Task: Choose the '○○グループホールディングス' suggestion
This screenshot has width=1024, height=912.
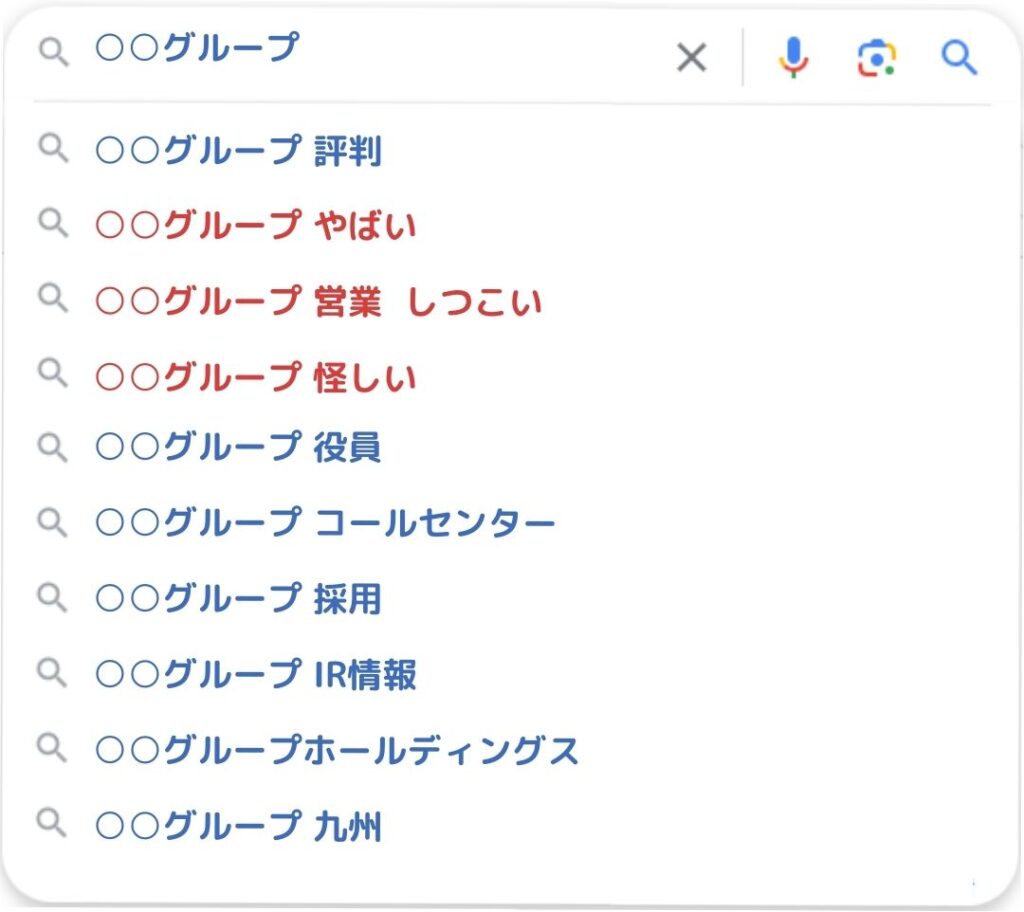Action: click(x=337, y=749)
